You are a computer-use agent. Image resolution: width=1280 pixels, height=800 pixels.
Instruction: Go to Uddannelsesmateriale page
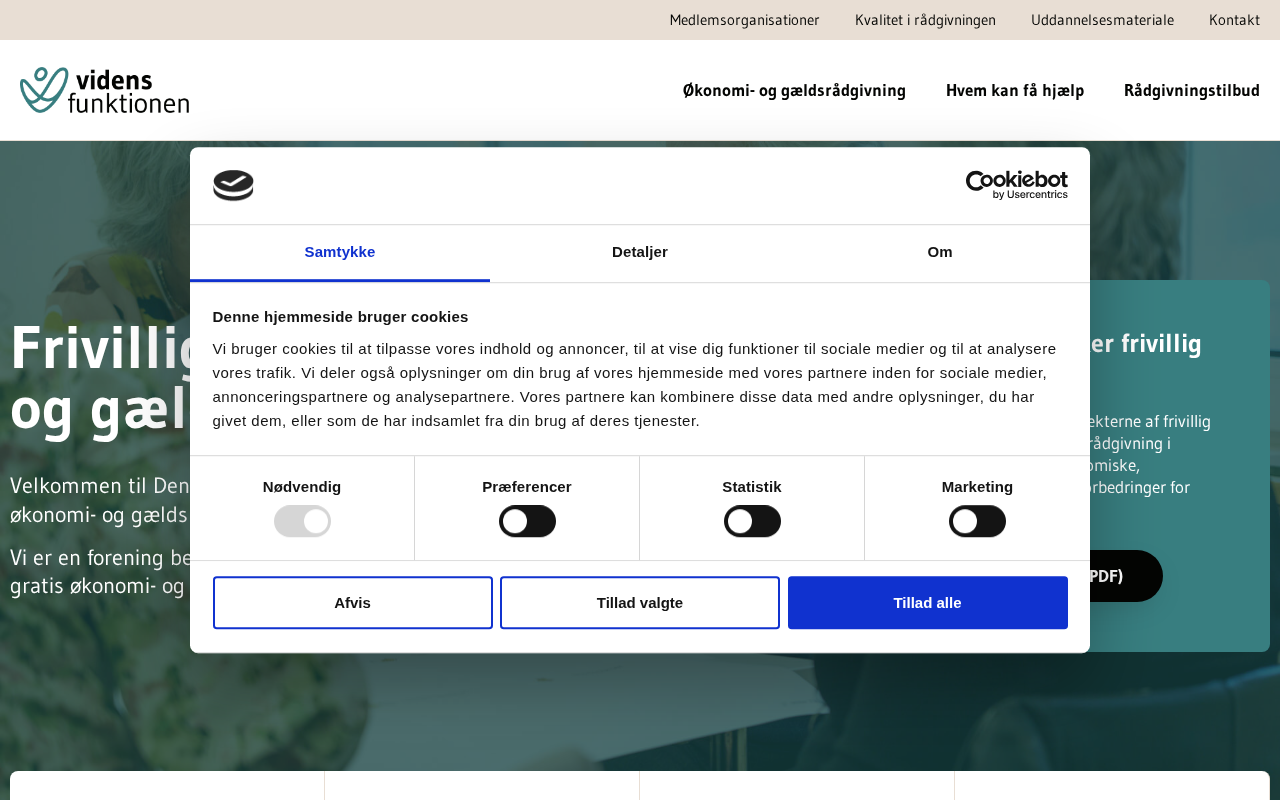point(1102,20)
